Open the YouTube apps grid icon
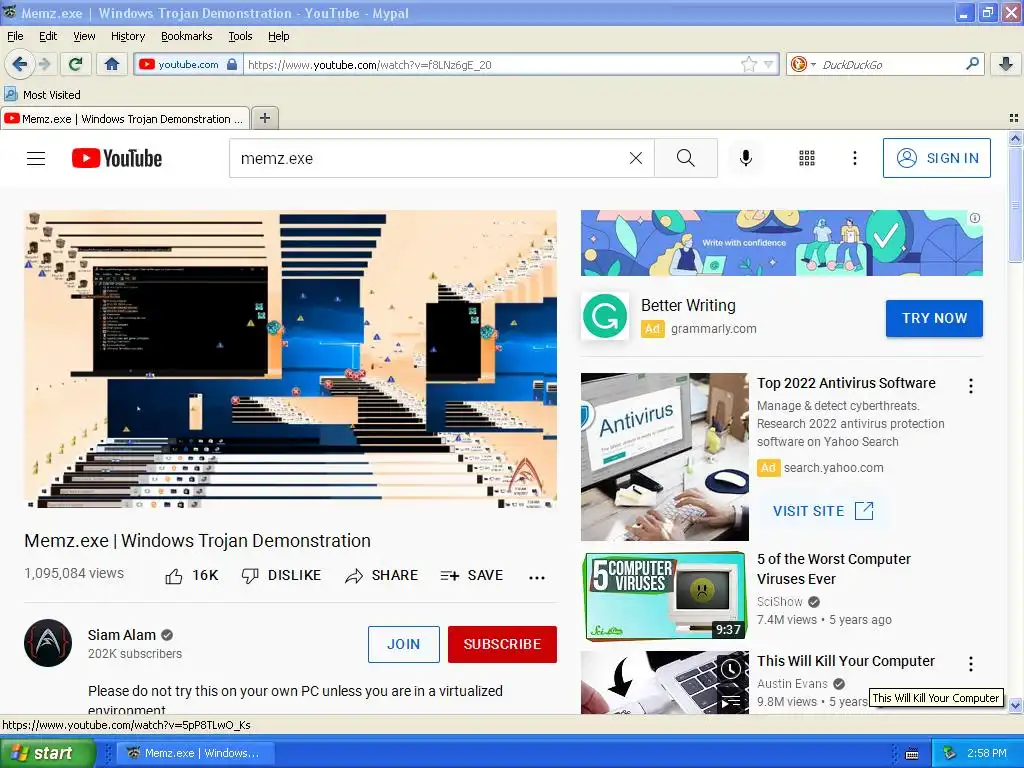Image resolution: width=1024 pixels, height=768 pixels. pos(807,158)
